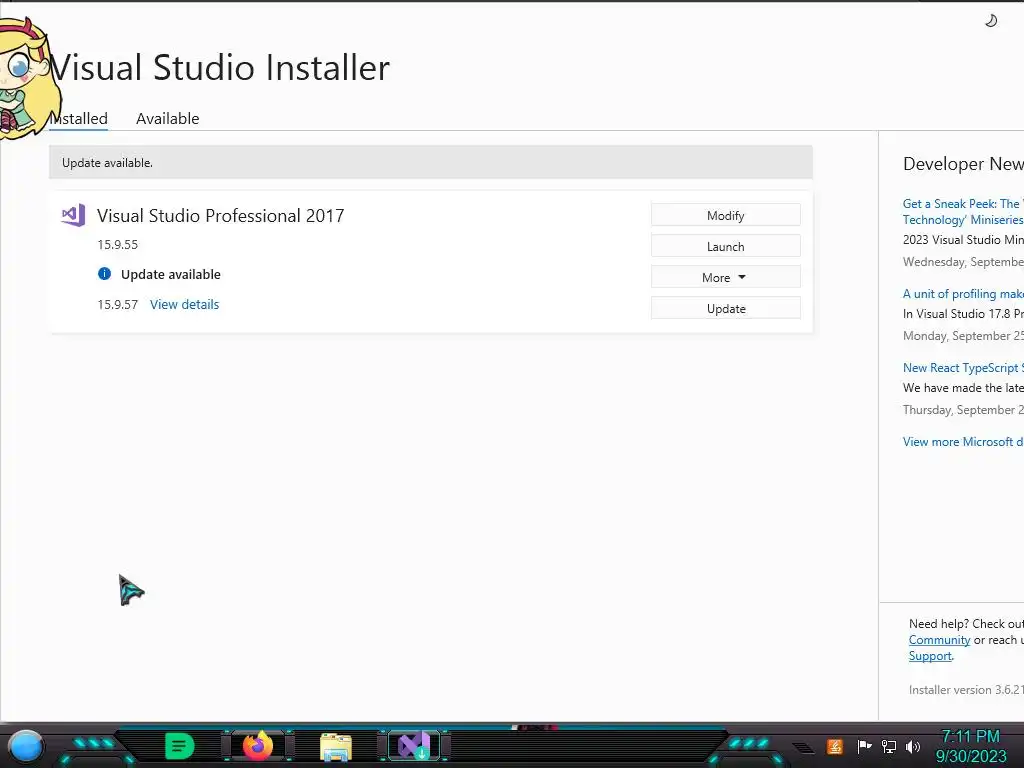Click the Modify button
The height and width of the screenshot is (768, 1024).
[726, 215]
